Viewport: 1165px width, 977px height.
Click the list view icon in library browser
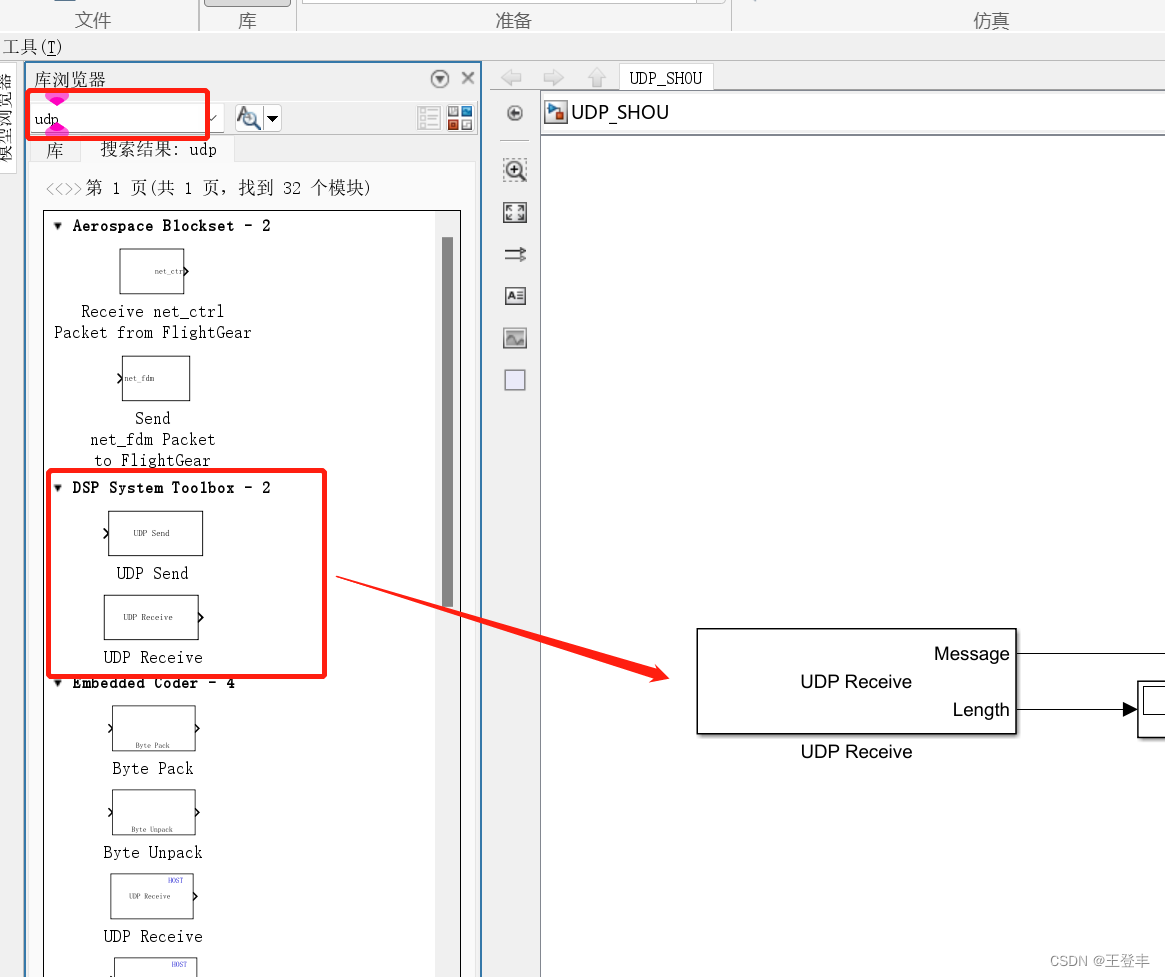click(x=428, y=117)
